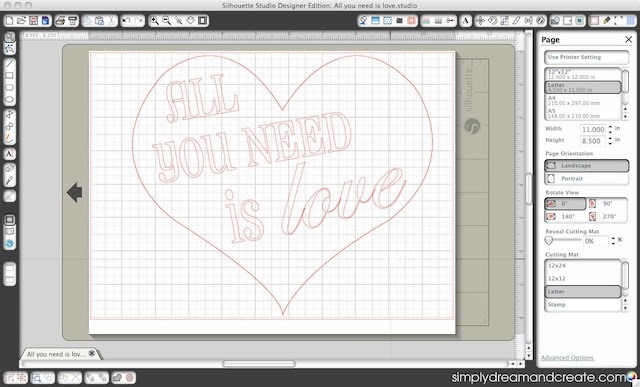Select the Ellipse drawing tool
Viewport: 640px width, 387px height.
9,100
